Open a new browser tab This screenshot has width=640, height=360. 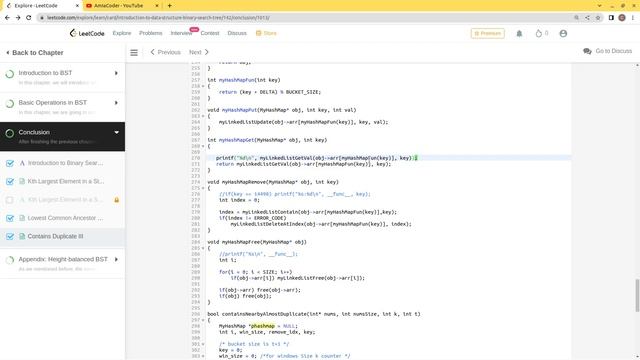tap(169, 6)
